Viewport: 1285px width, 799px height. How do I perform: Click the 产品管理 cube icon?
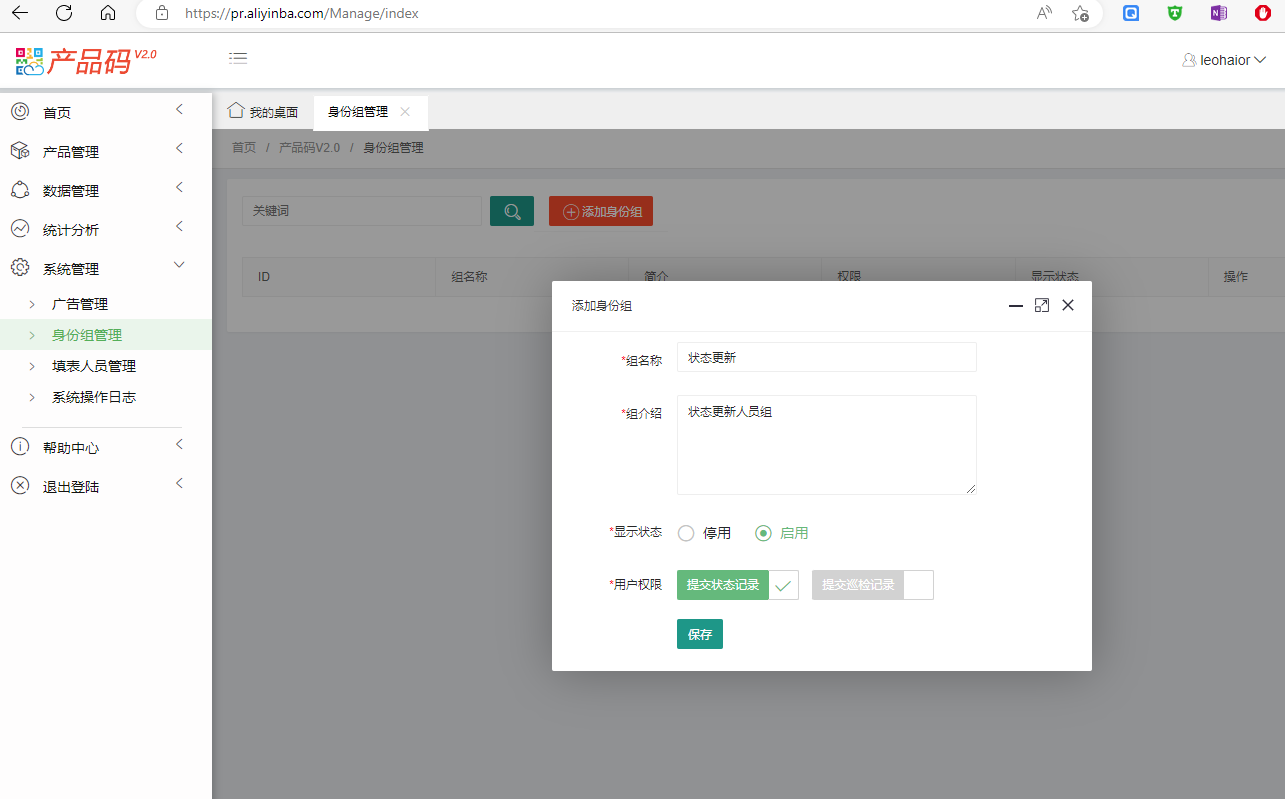(x=20, y=151)
